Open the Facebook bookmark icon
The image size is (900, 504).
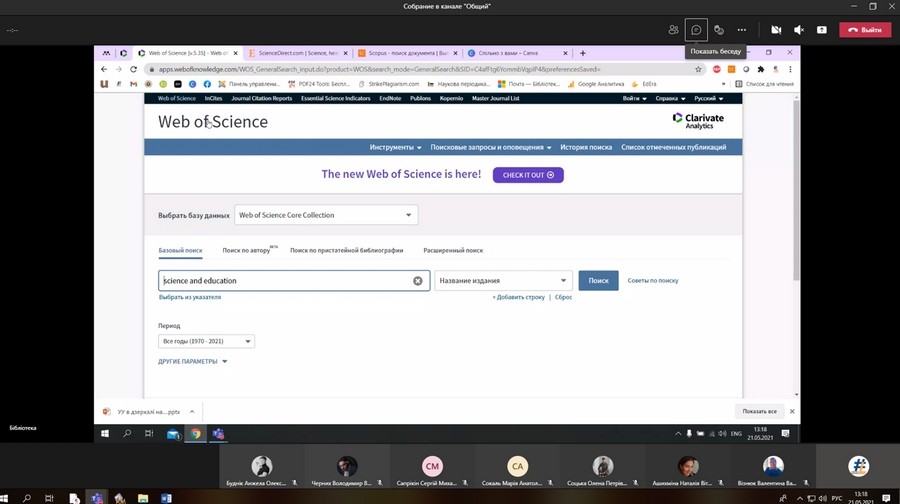point(207,84)
